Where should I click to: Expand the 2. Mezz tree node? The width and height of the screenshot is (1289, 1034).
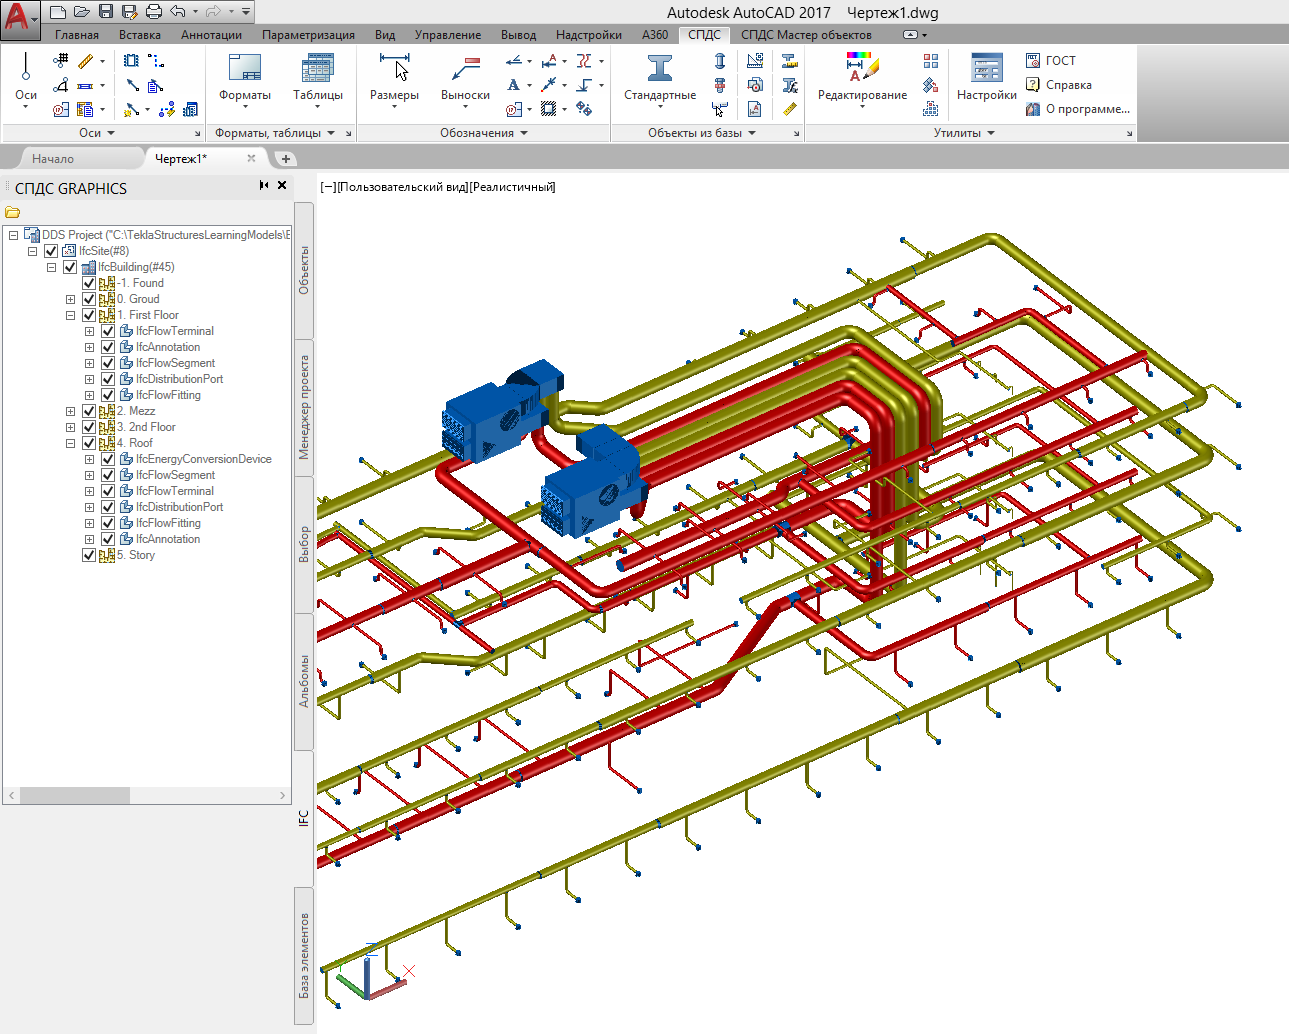coord(70,411)
